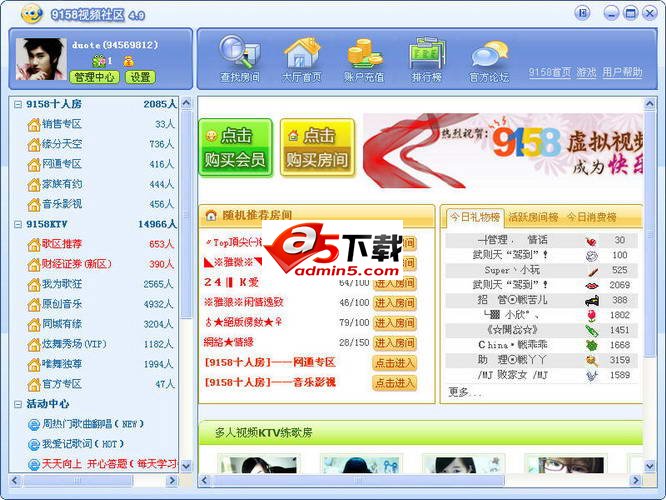Switch to 活跃房间榜 tab
Image resolution: width=666 pixels, height=500 pixels.
pos(533,217)
